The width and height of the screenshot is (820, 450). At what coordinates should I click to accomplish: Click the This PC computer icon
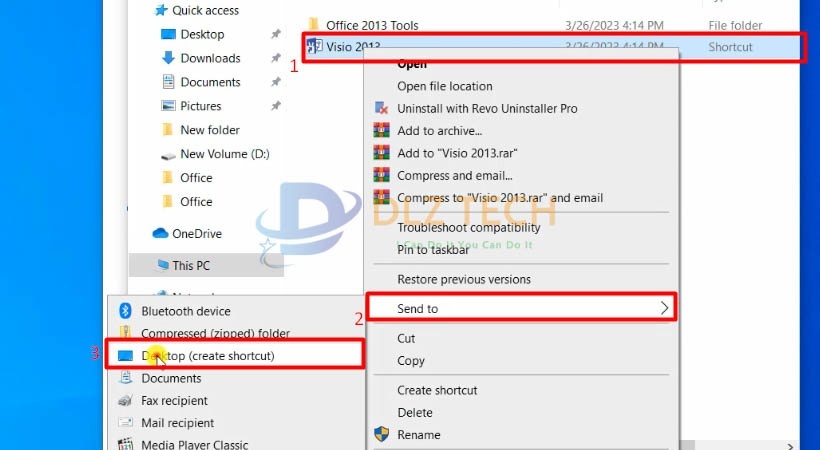pos(162,265)
